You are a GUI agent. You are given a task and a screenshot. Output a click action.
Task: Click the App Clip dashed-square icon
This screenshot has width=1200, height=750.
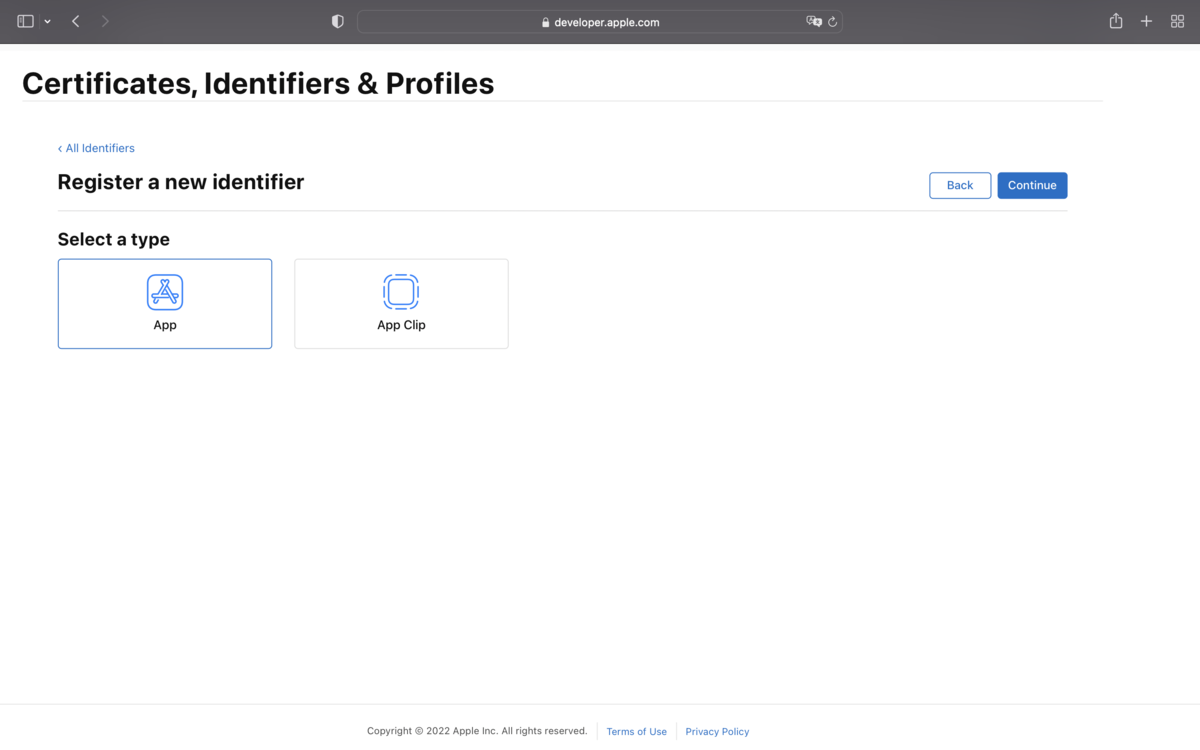(401, 292)
